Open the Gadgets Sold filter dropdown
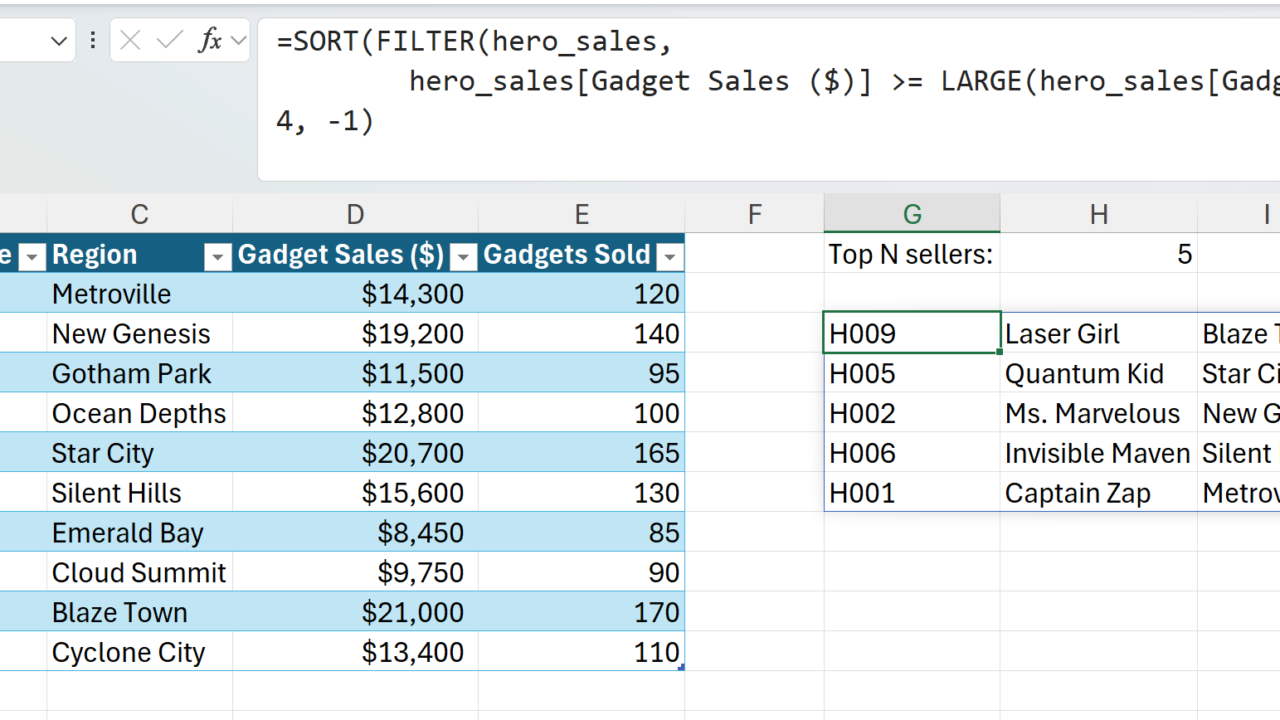The width and height of the screenshot is (1280, 720). coord(670,257)
